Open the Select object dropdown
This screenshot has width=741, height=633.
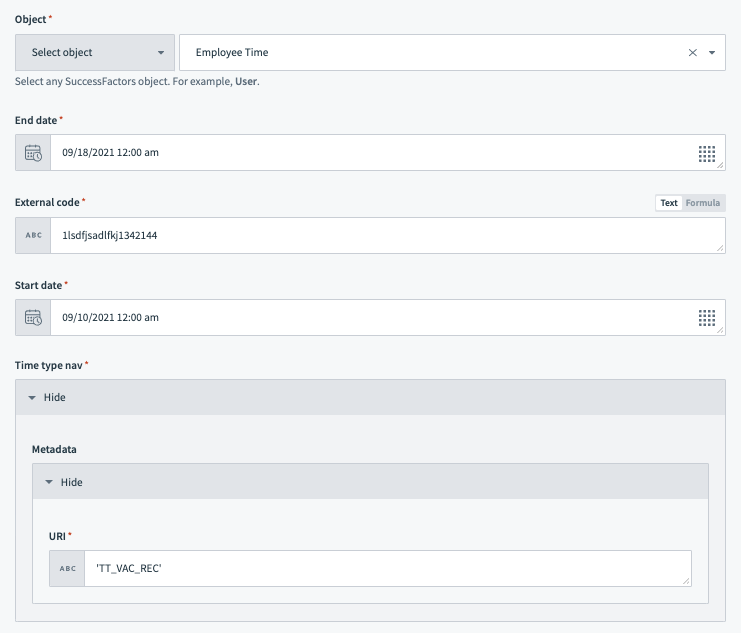[94, 53]
